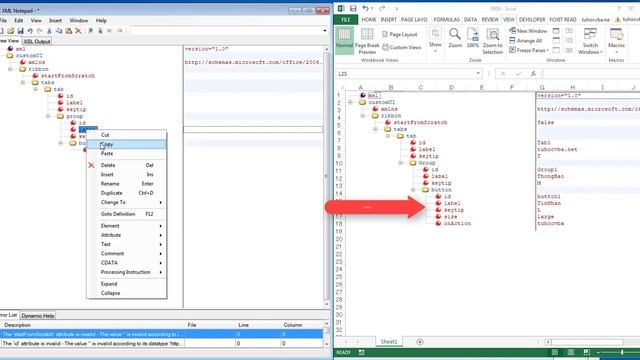Collapse the ribbon node in XML Notepad tree
This screenshot has height=360, width=640.
[x=10, y=69]
